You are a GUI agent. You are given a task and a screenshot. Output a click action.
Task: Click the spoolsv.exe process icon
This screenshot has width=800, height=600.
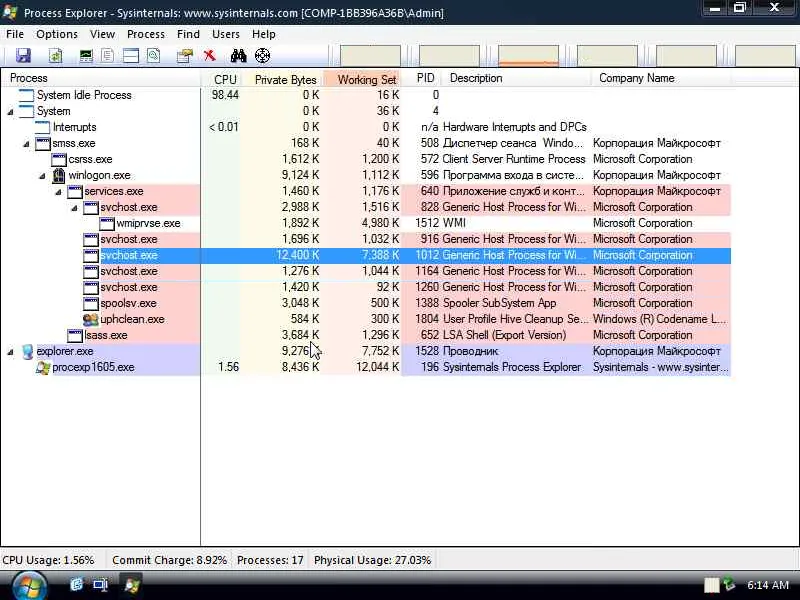[91, 304]
